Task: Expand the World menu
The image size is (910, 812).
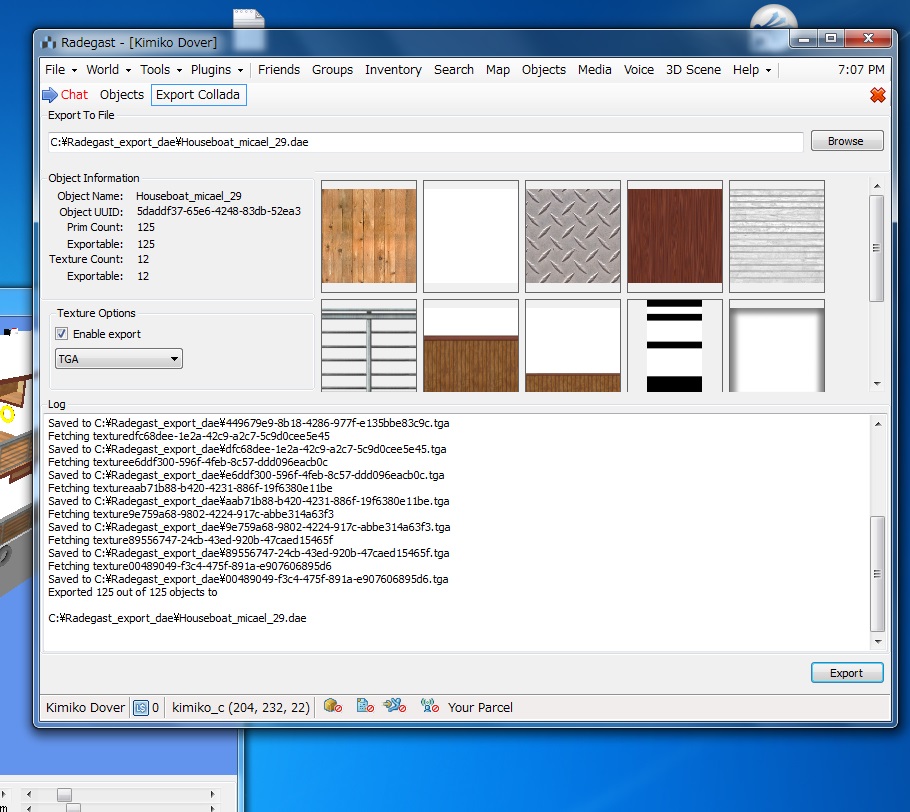Action: pyautogui.click(x=108, y=70)
